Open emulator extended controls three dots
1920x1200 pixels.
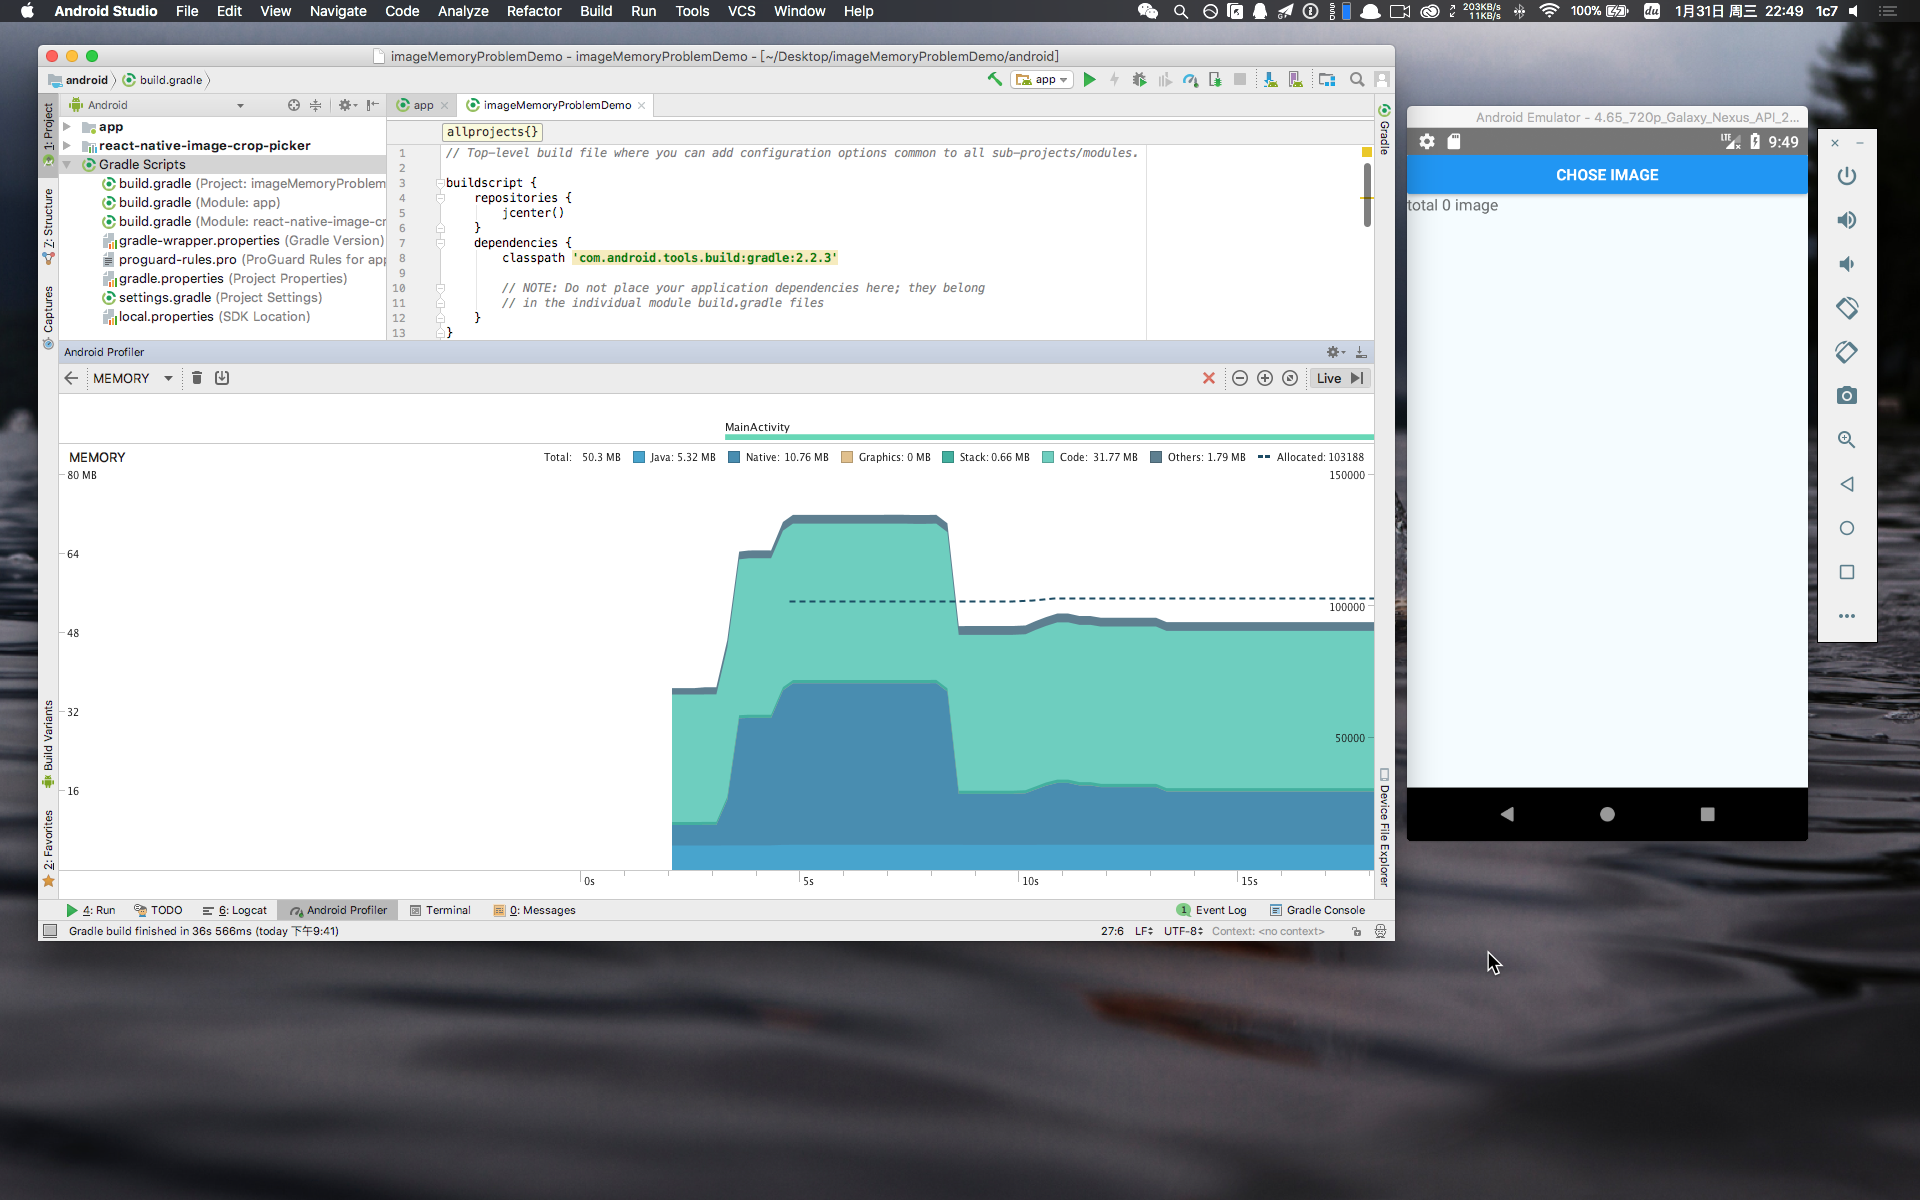[x=1847, y=616]
